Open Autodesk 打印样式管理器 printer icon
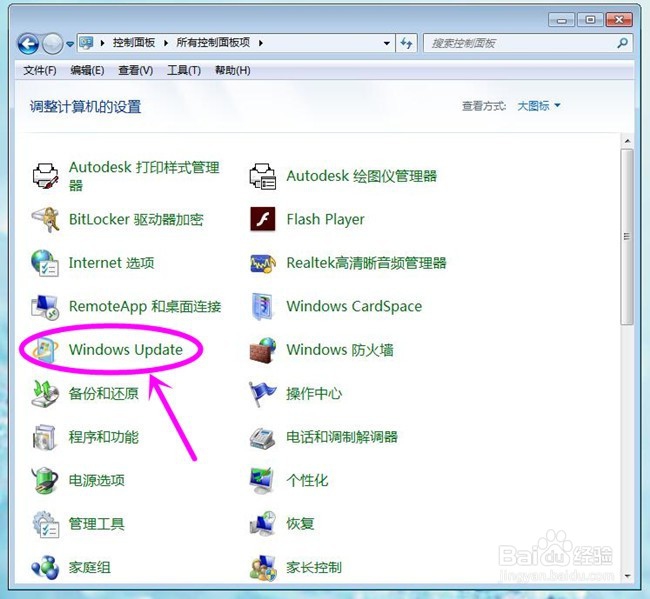Image resolution: width=650 pixels, height=599 pixels. point(46,176)
